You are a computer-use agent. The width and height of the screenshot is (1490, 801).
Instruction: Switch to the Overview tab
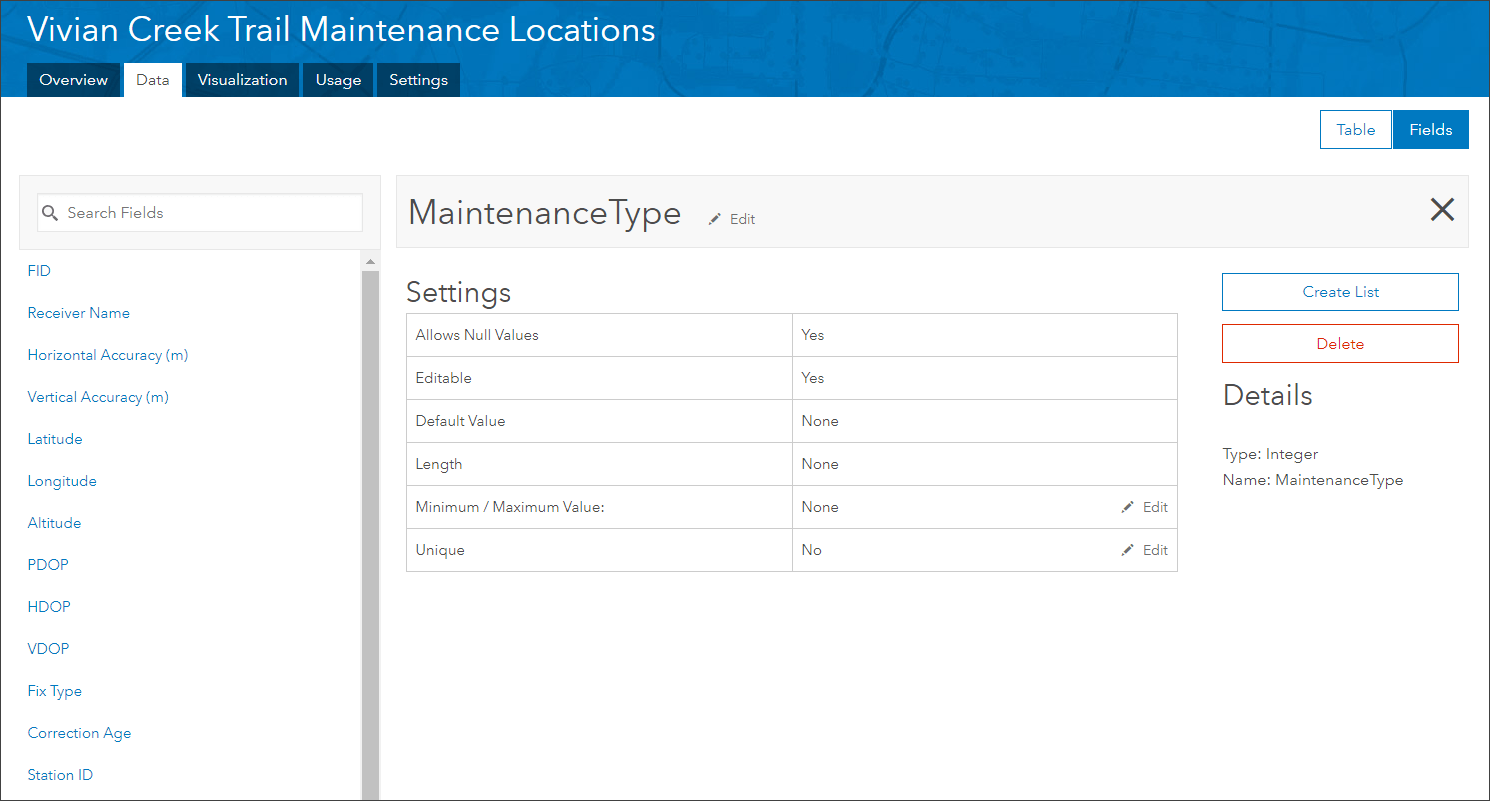coord(73,80)
